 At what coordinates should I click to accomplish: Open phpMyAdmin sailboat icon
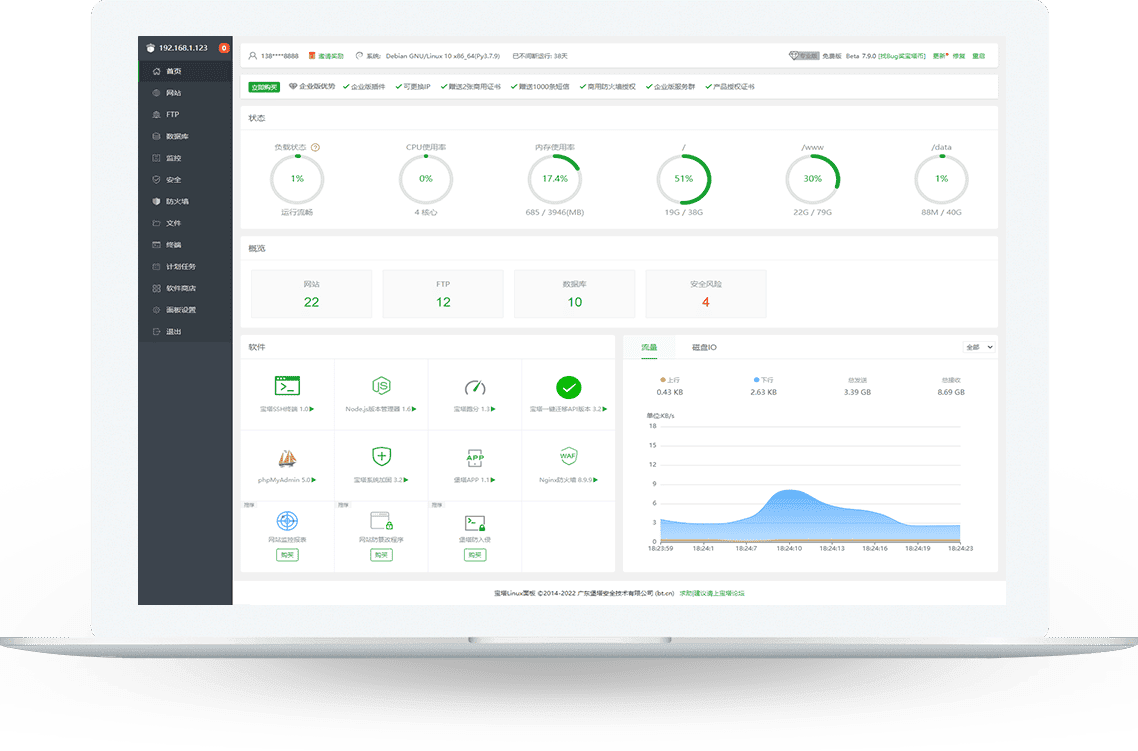(288, 458)
